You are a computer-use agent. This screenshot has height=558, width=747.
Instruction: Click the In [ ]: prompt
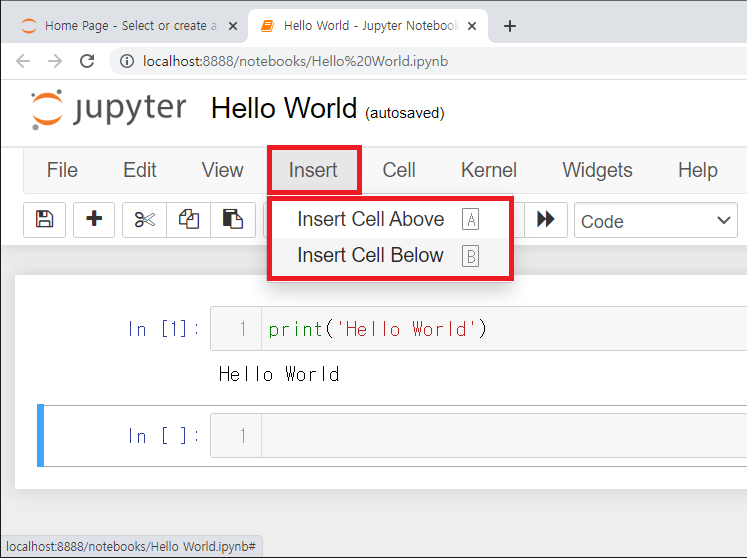164,436
